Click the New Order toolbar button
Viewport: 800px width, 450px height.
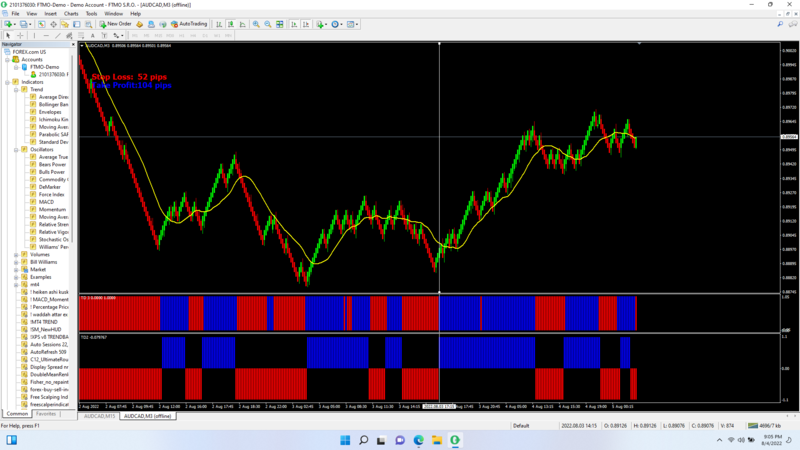(116, 24)
